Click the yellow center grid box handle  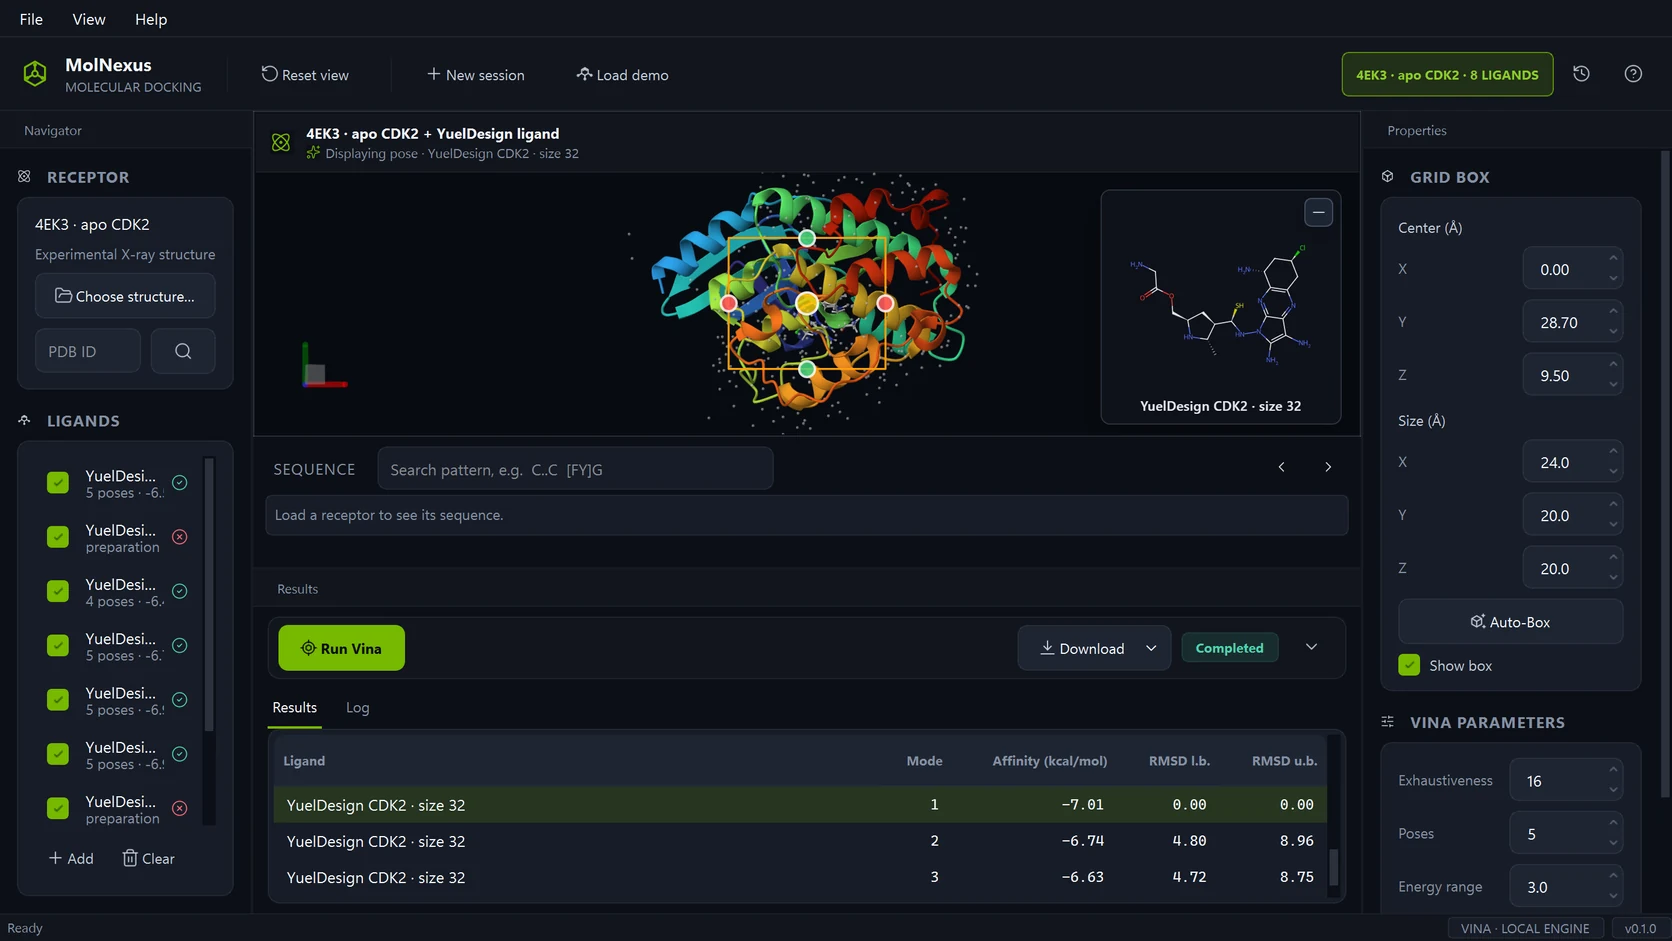(807, 303)
